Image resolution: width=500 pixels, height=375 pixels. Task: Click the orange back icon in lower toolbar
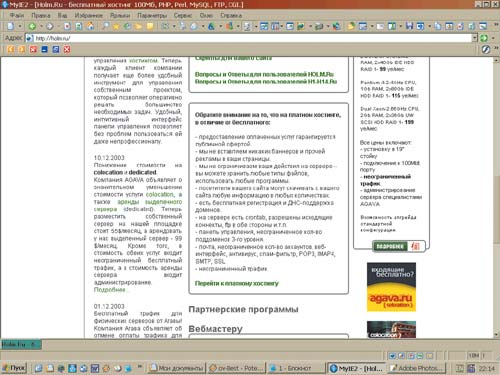[11, 49]
